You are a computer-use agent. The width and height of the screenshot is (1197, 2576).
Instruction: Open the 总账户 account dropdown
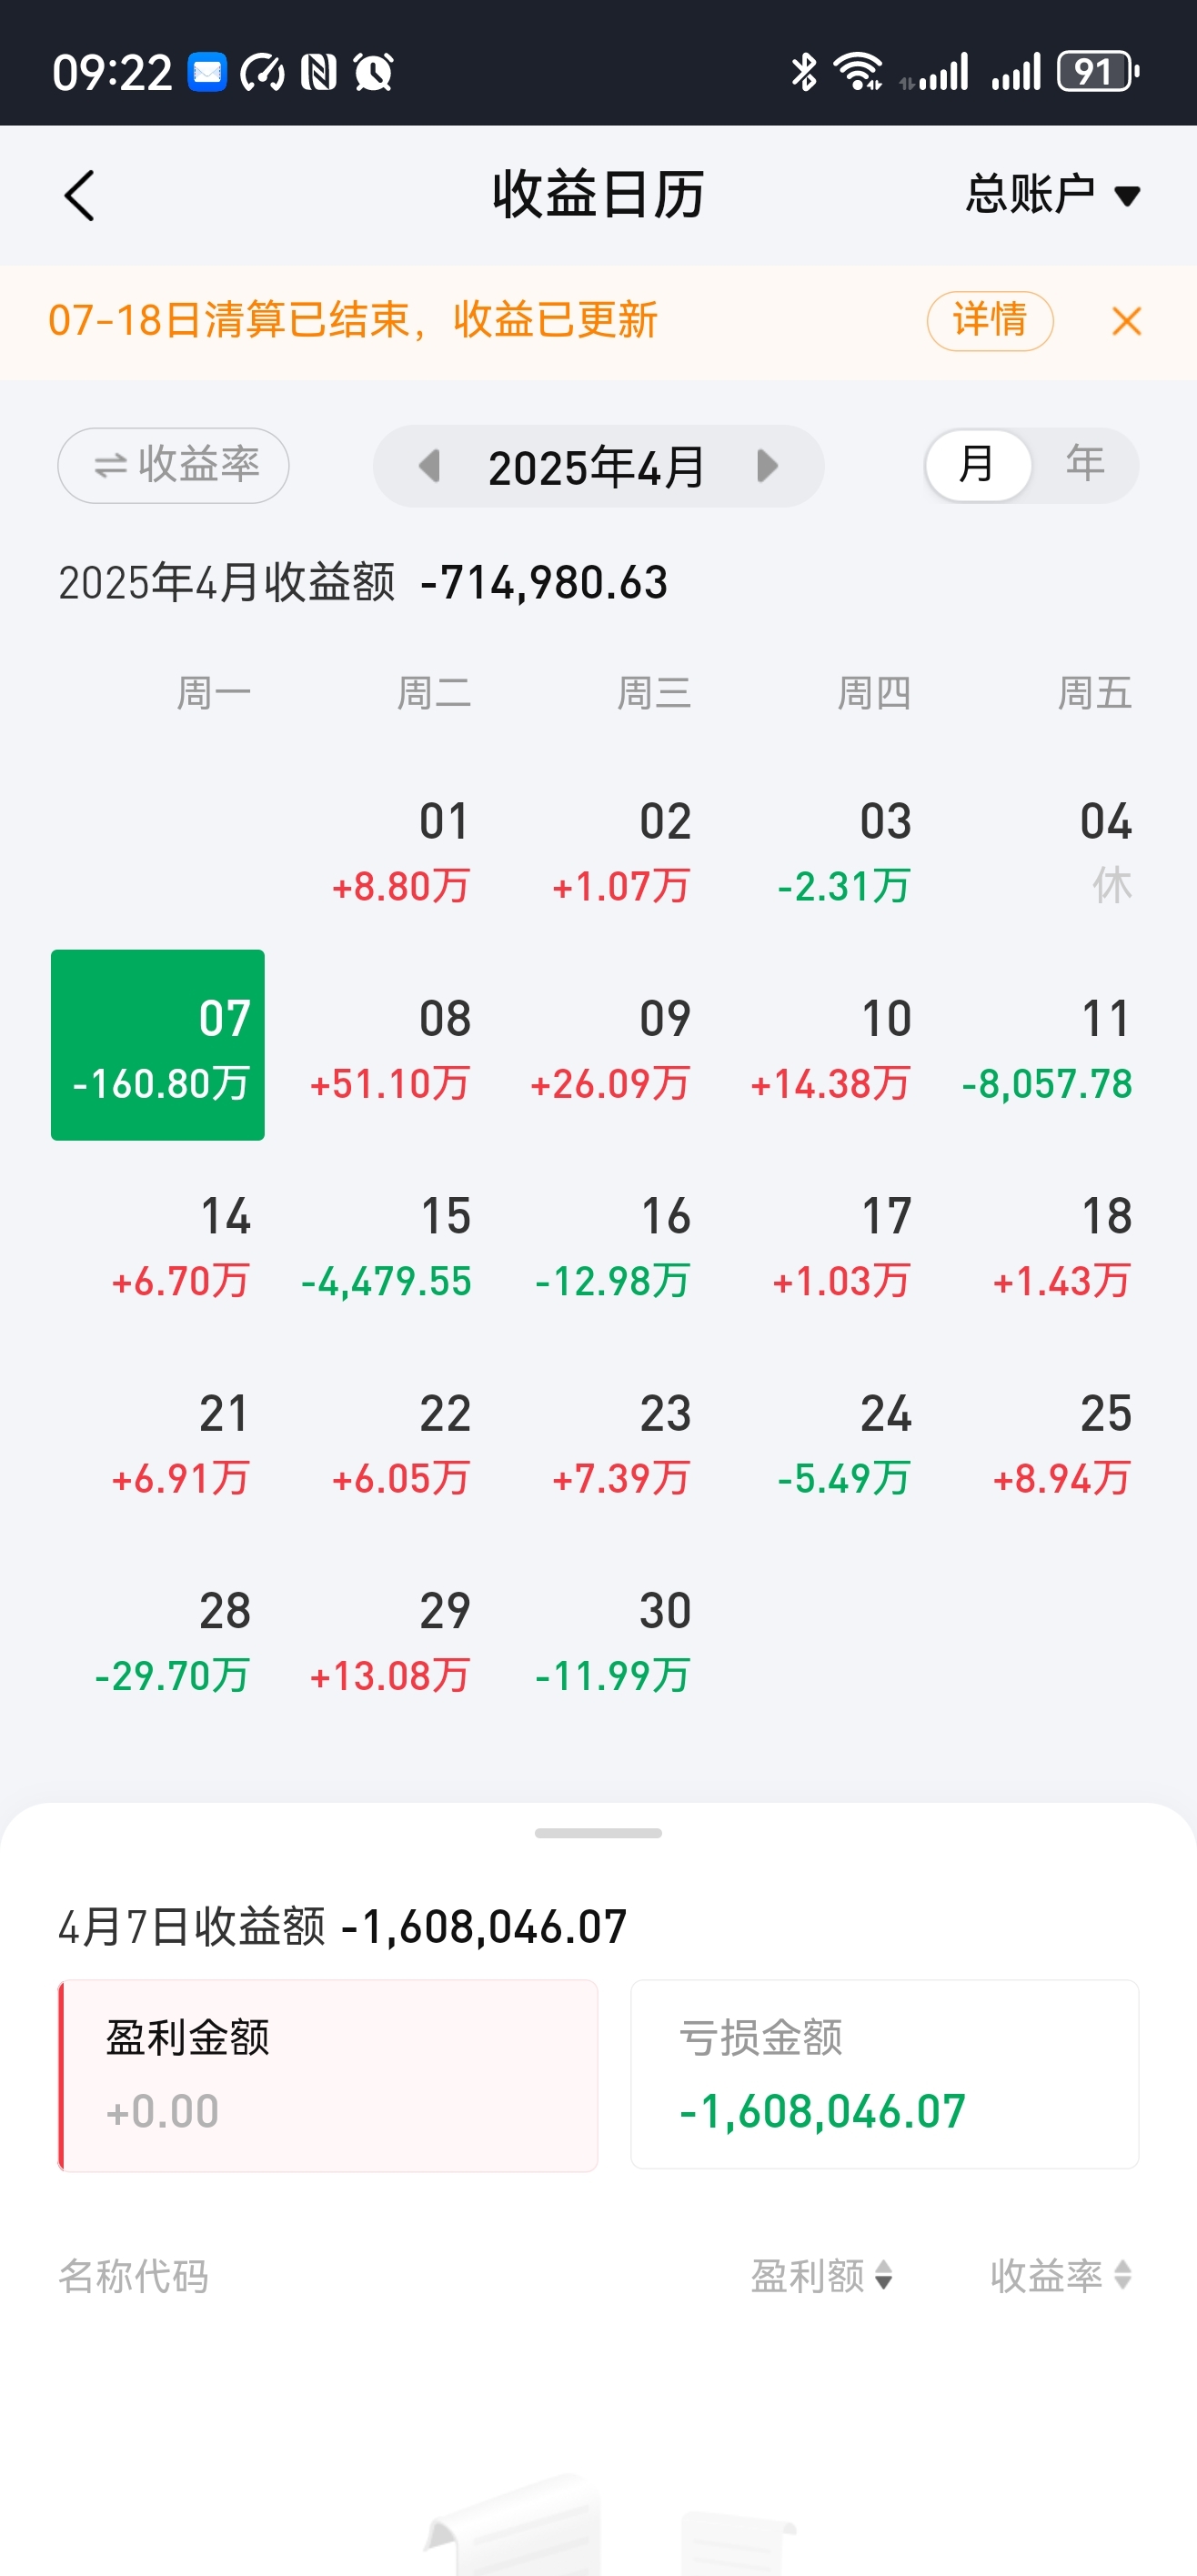1052,195
